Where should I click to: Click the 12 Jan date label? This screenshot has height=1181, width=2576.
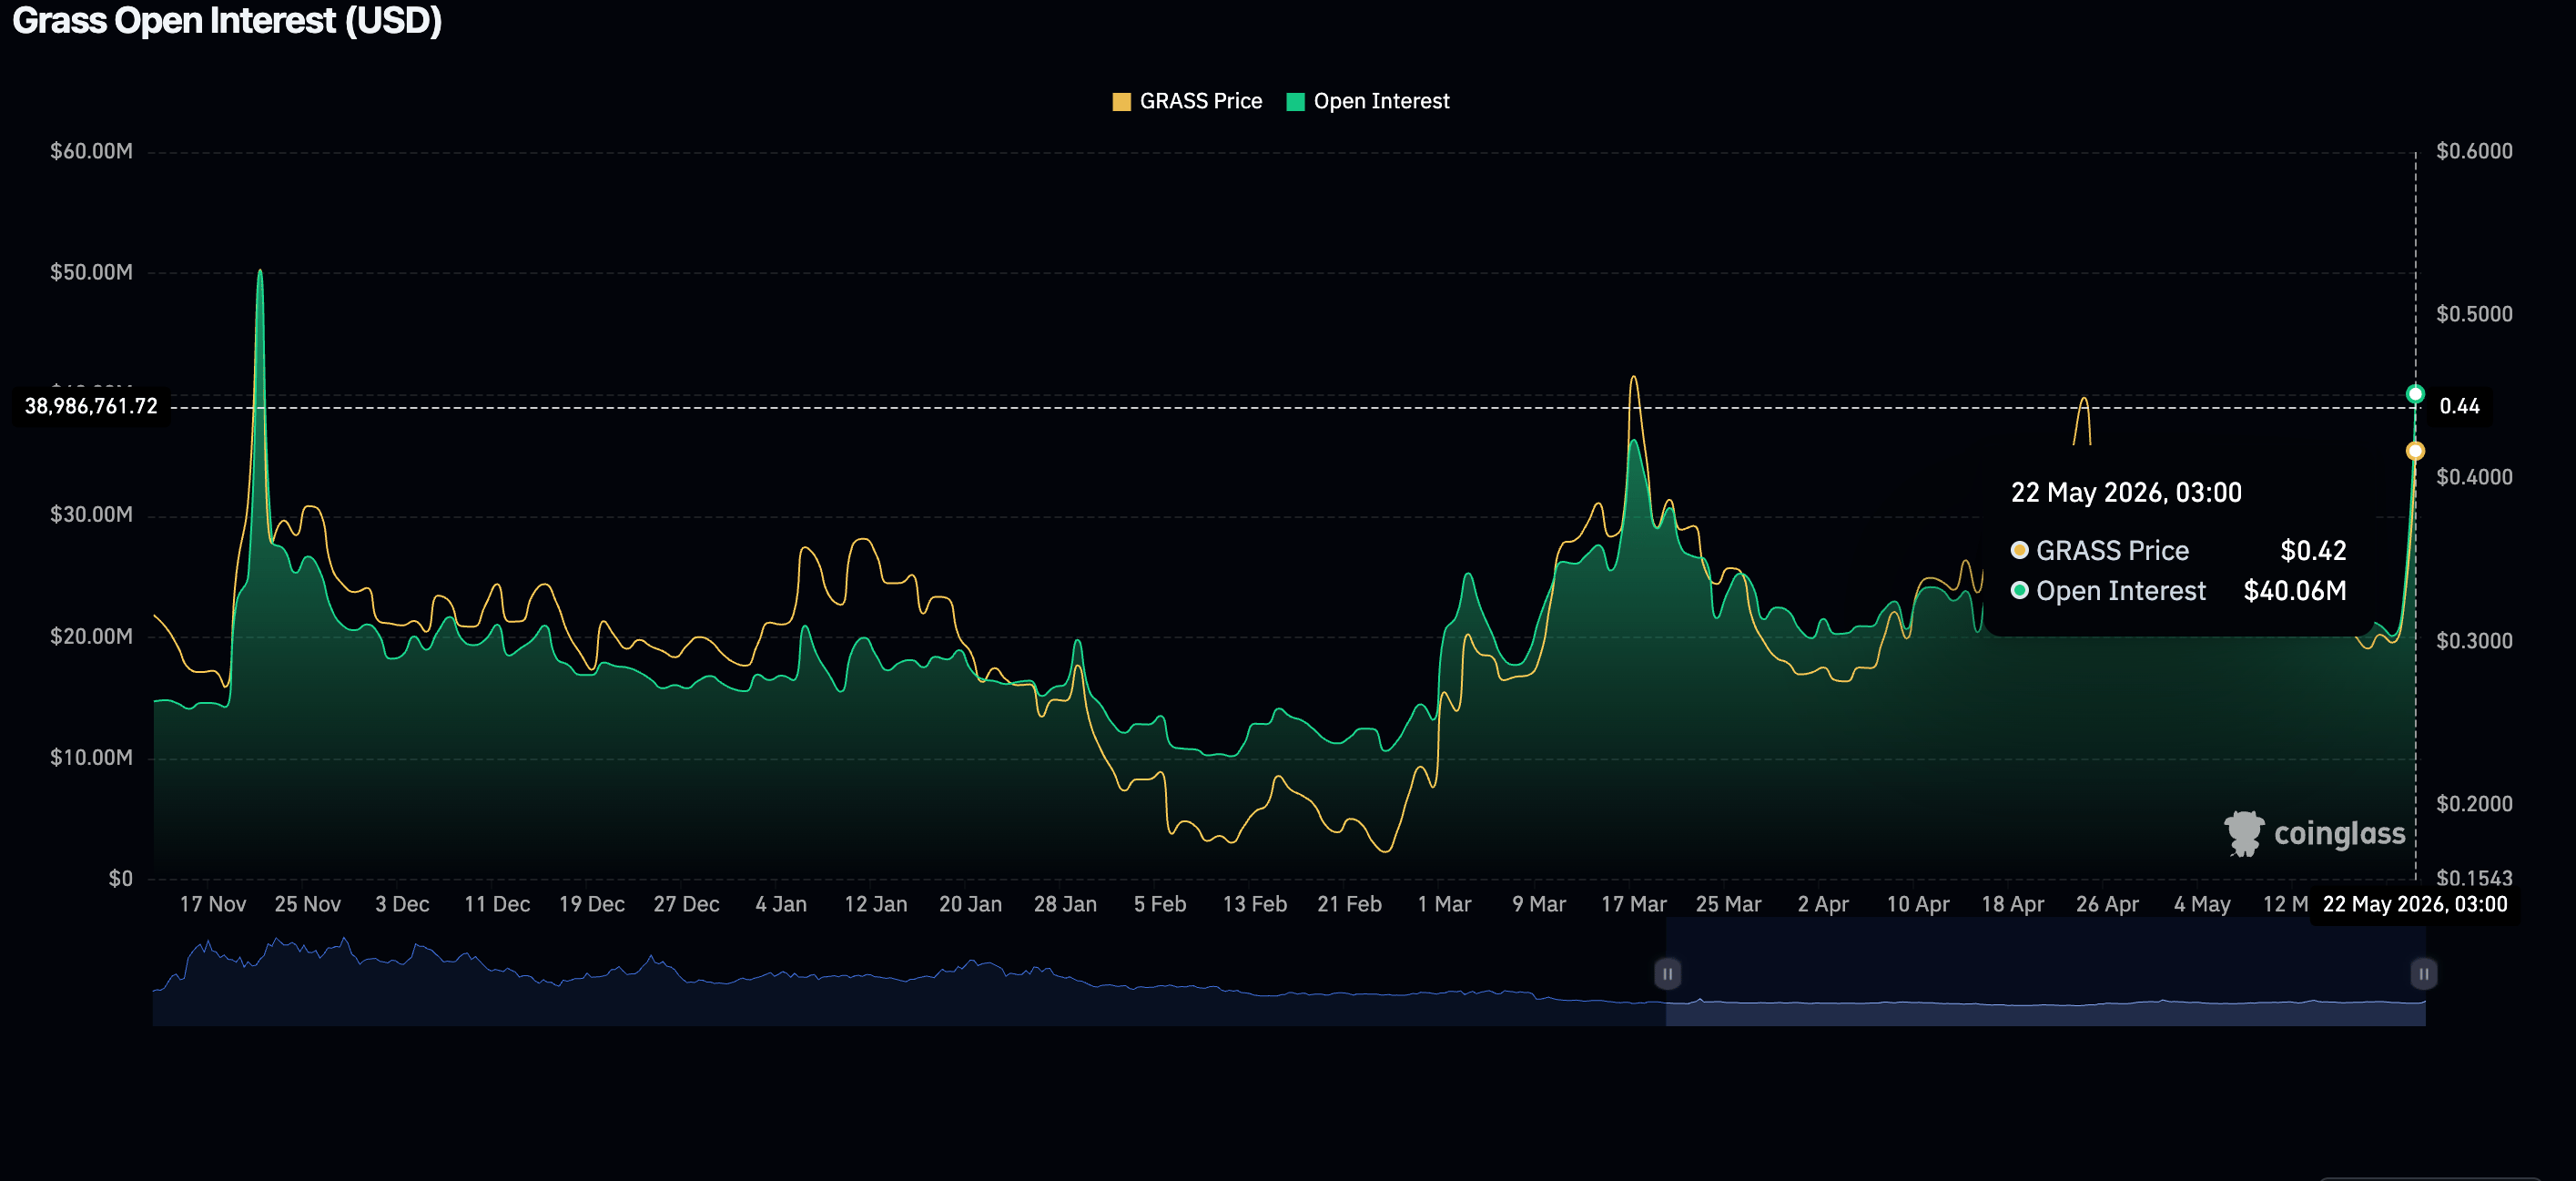(x=875, y=904)
